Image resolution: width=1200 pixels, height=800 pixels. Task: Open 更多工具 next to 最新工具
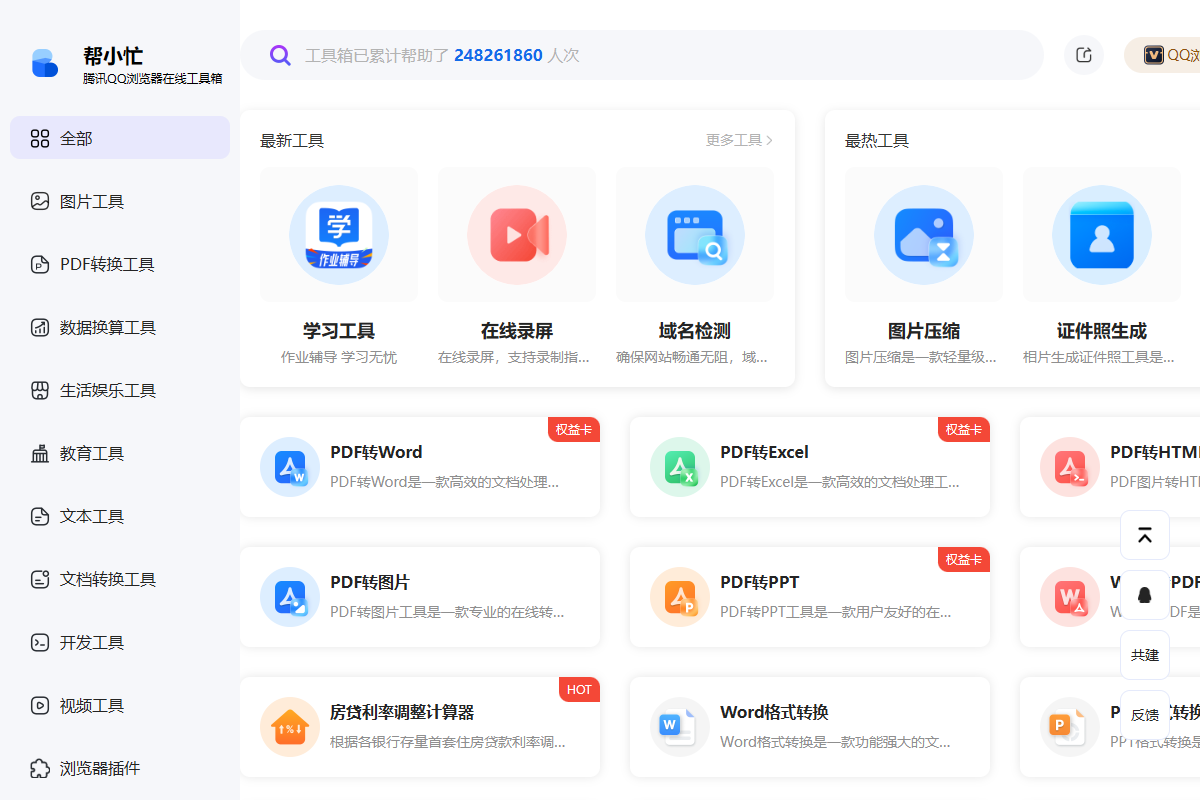(x=738, y=140)
